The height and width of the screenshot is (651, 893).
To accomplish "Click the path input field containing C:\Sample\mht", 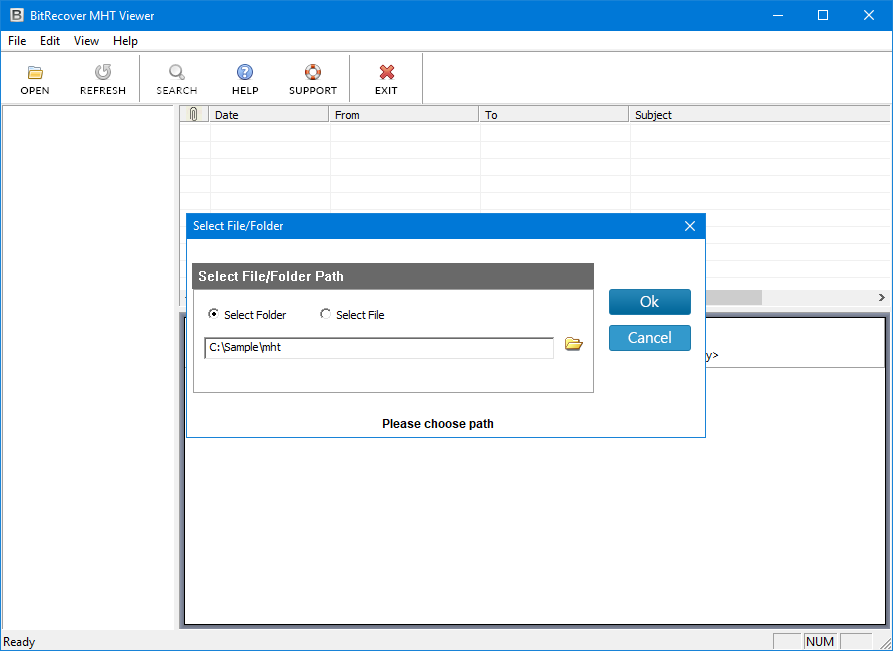I will (x=379, y=347).
